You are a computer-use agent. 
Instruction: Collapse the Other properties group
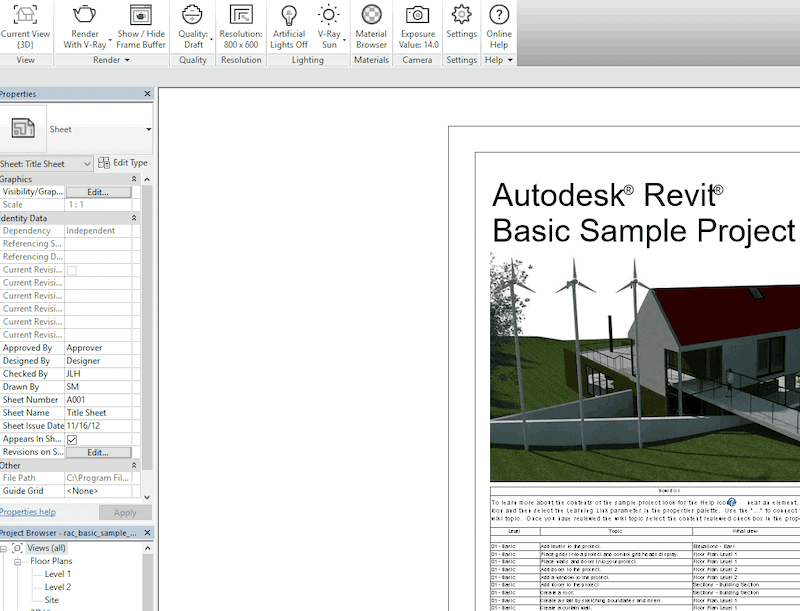pos(134,465)
